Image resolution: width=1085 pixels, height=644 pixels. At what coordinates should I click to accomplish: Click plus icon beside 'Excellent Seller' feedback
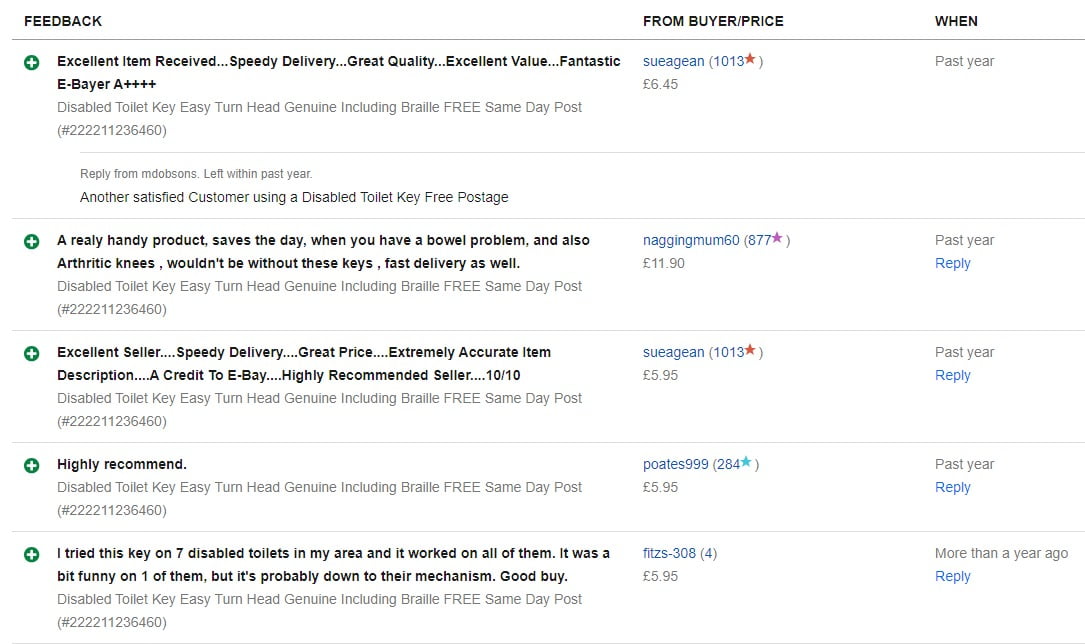click(x=32, y=353)
